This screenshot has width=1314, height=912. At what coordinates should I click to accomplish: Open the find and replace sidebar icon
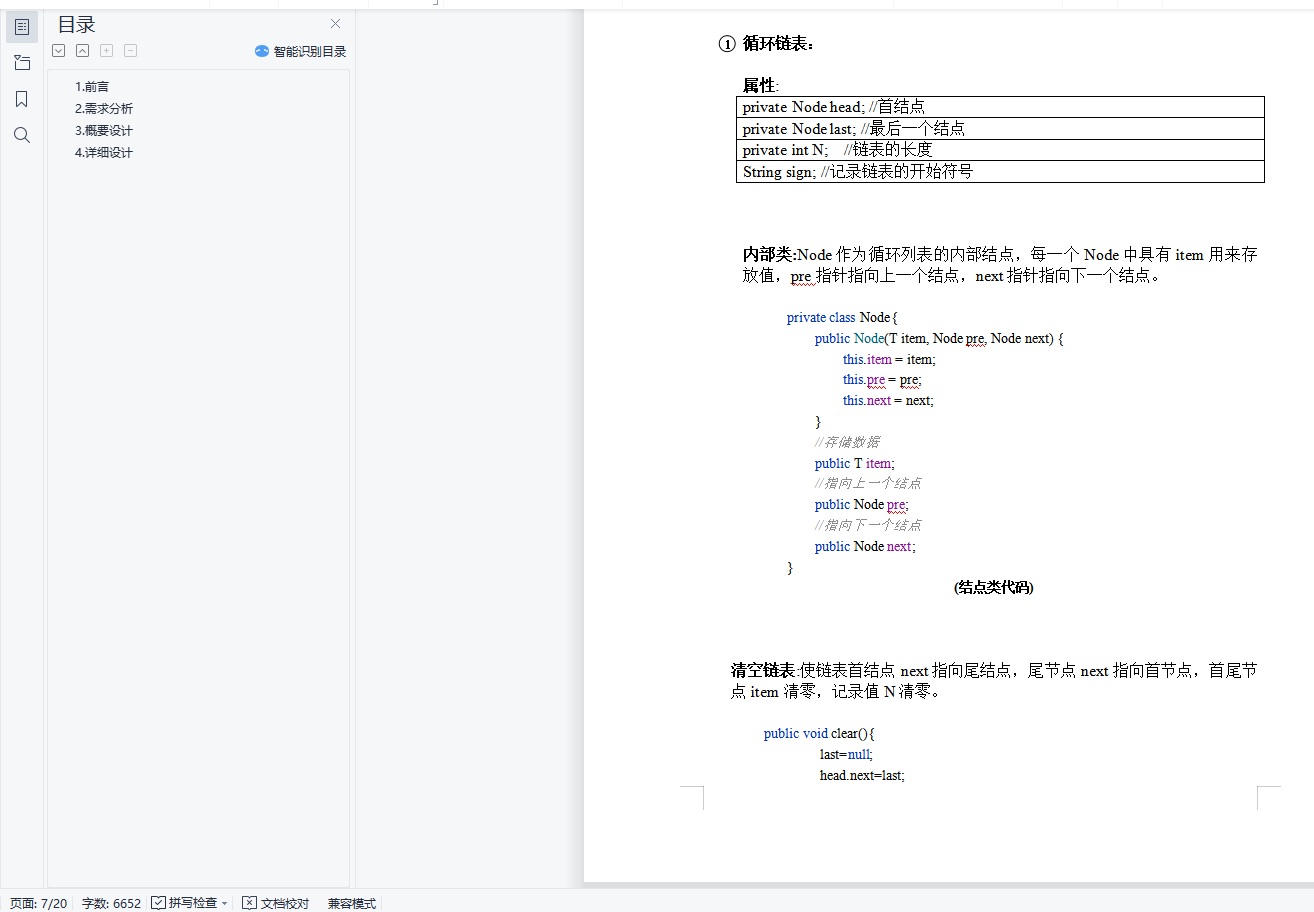pos(22,135)
